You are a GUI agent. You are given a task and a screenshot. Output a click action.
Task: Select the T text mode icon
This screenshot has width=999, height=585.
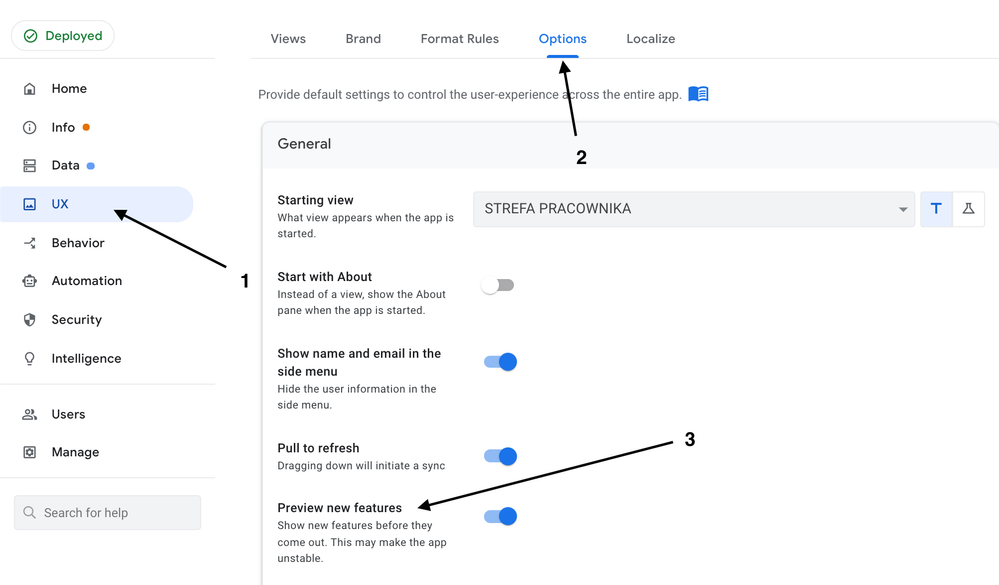936,208
